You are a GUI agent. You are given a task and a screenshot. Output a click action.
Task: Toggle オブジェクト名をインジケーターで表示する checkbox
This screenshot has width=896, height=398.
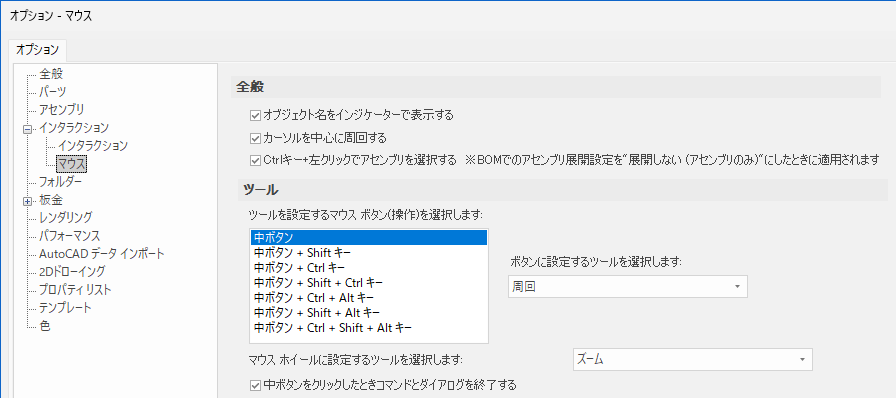tap(255, 115)
